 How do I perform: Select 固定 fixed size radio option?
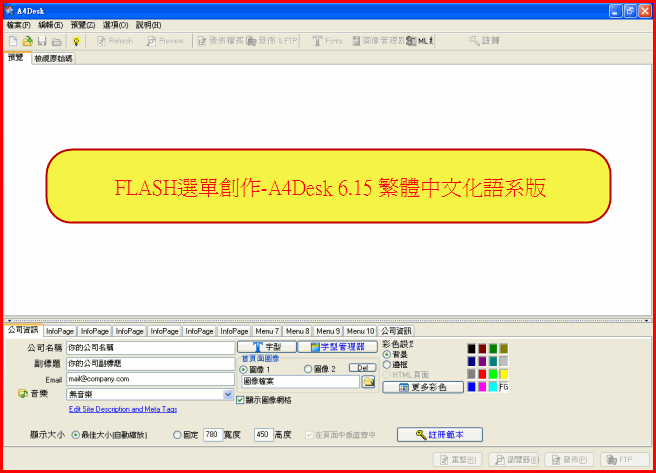click(177, 435)
